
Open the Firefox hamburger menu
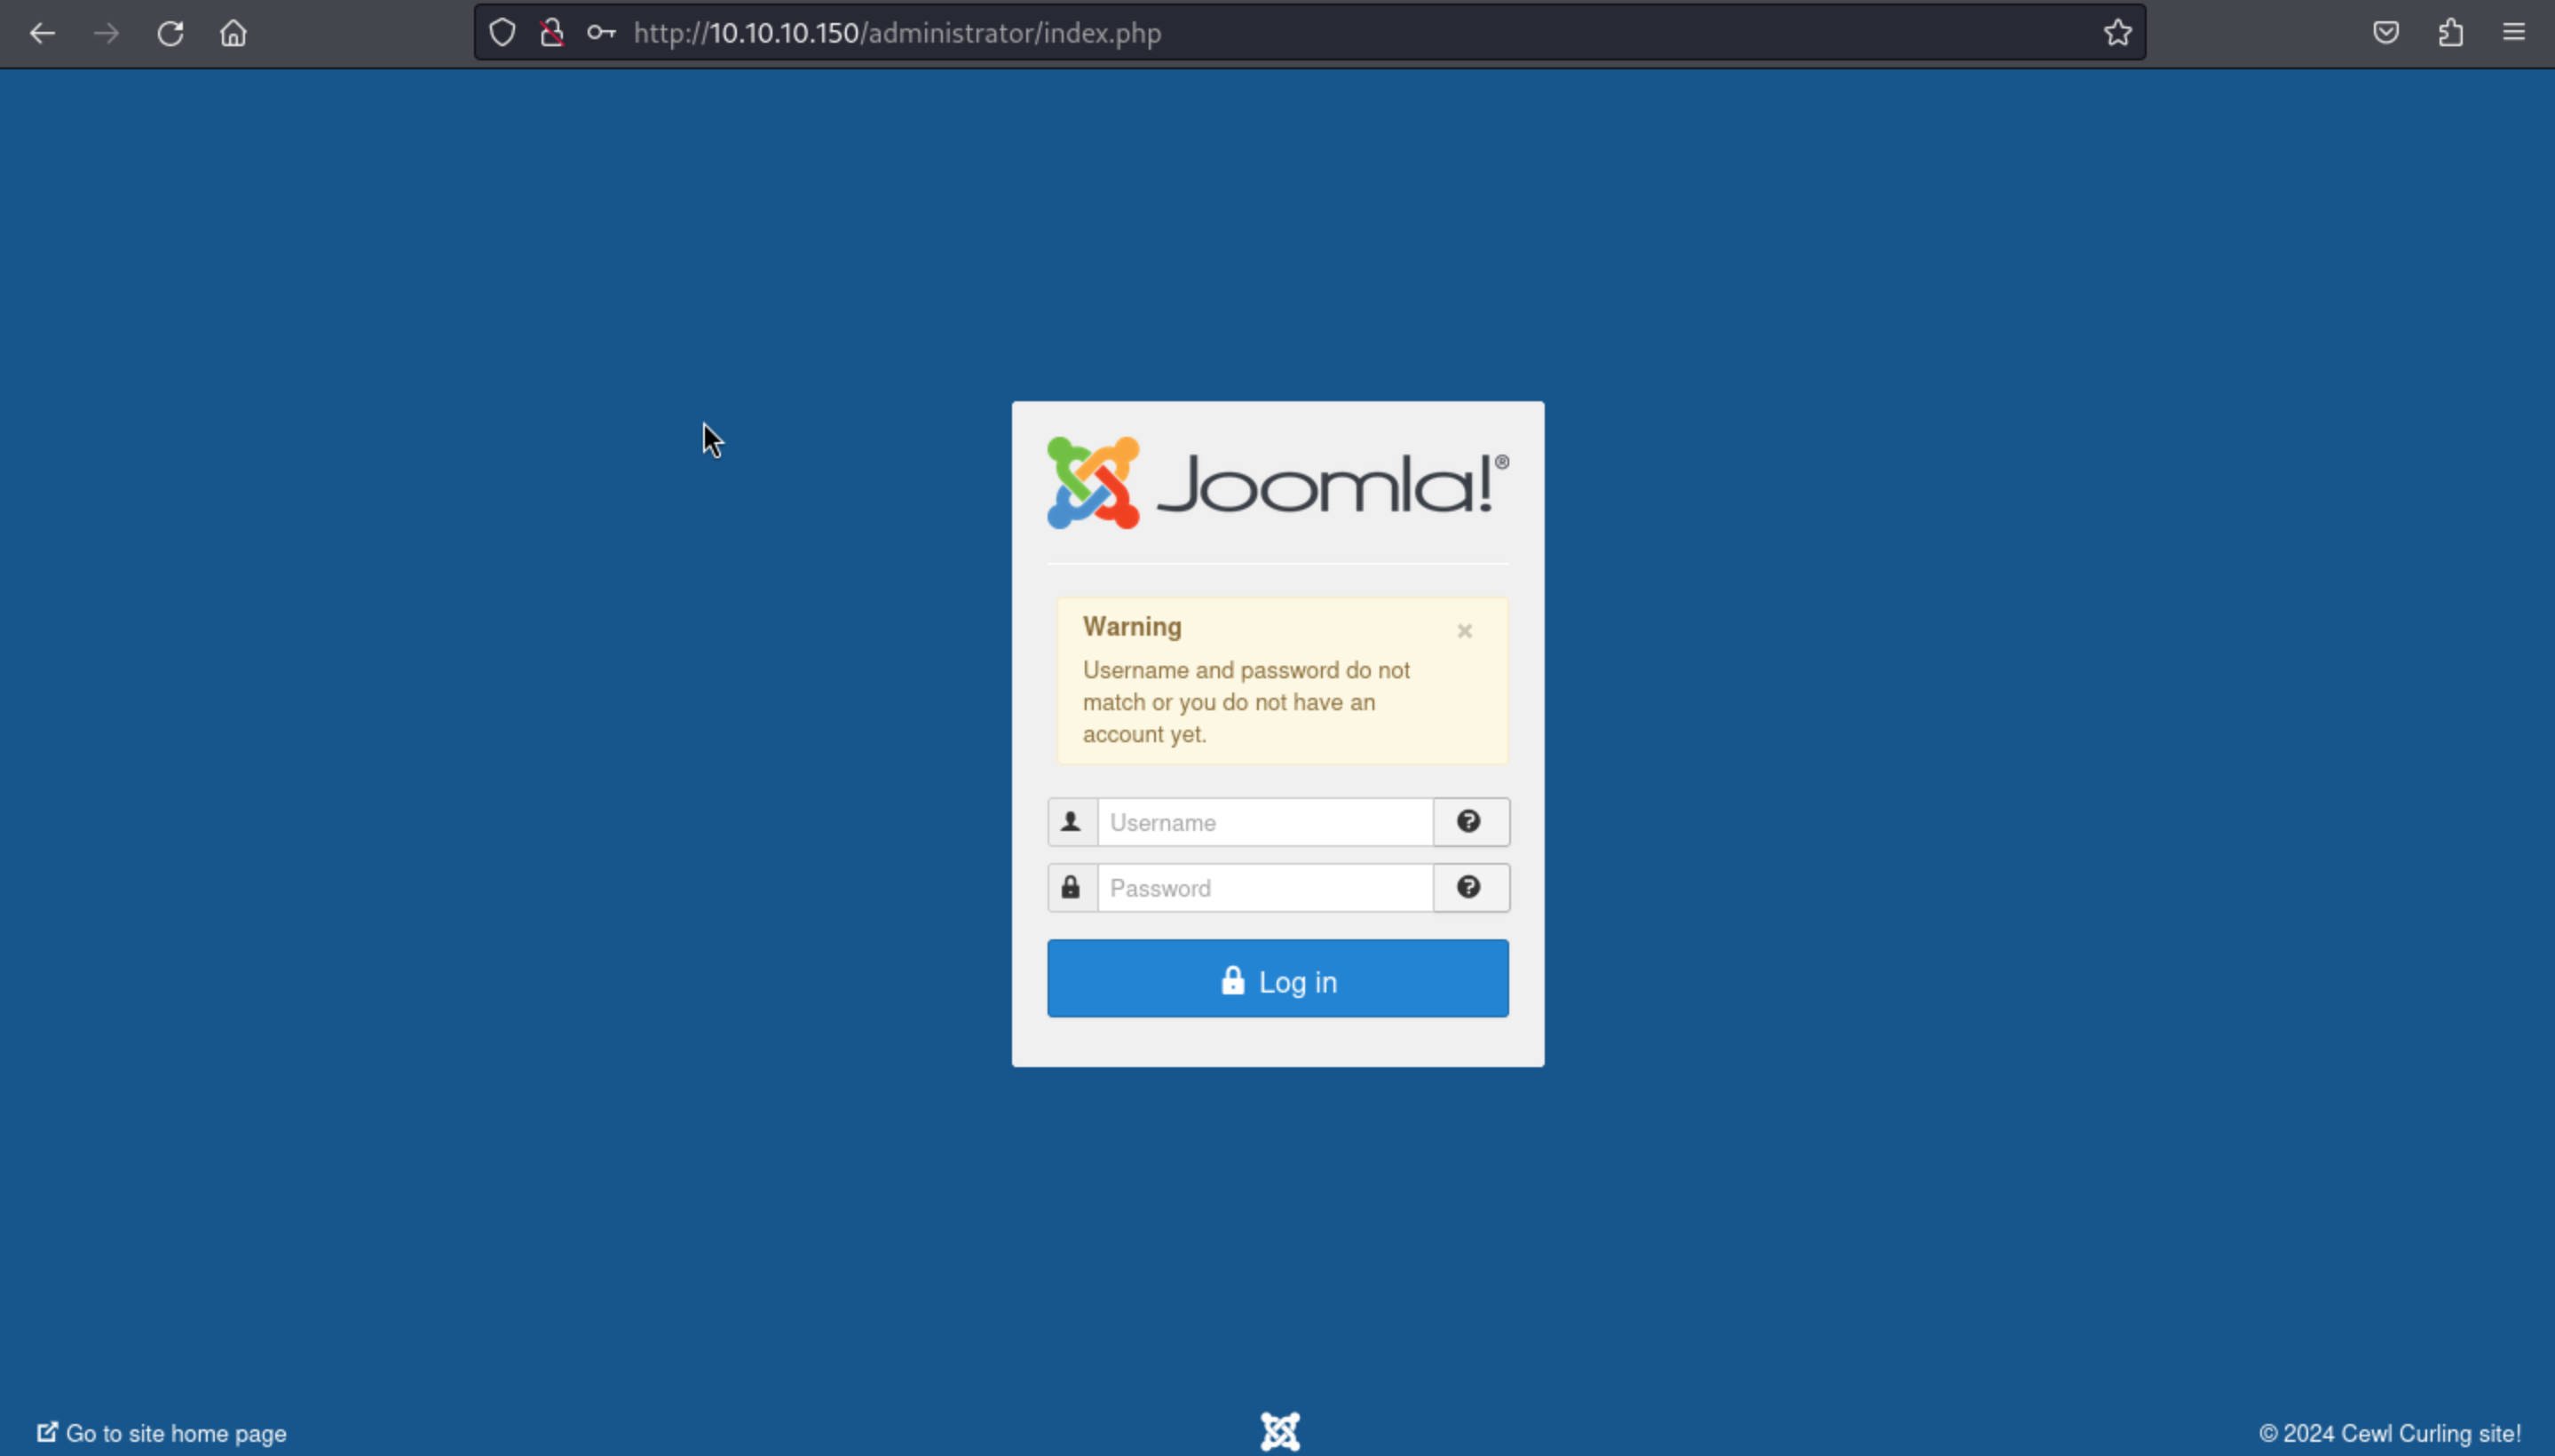tap(2514, 33)
